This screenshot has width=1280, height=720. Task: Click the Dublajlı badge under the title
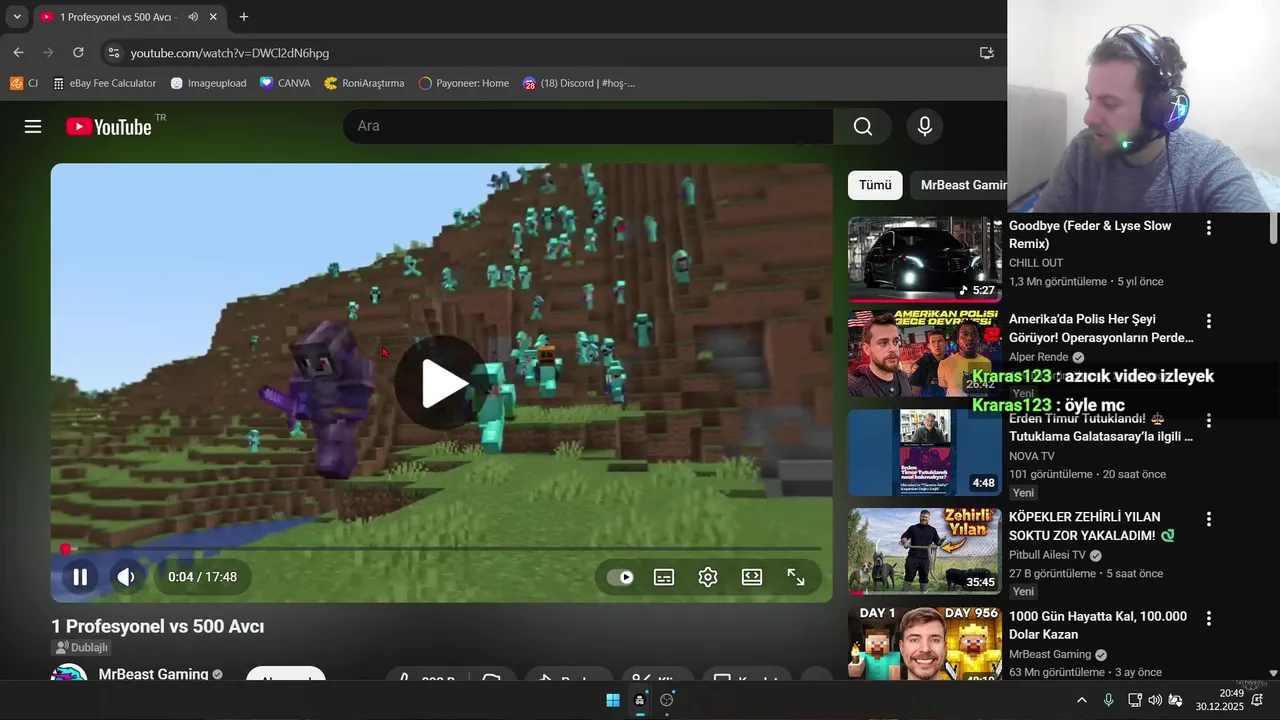[x=81, y=648]
